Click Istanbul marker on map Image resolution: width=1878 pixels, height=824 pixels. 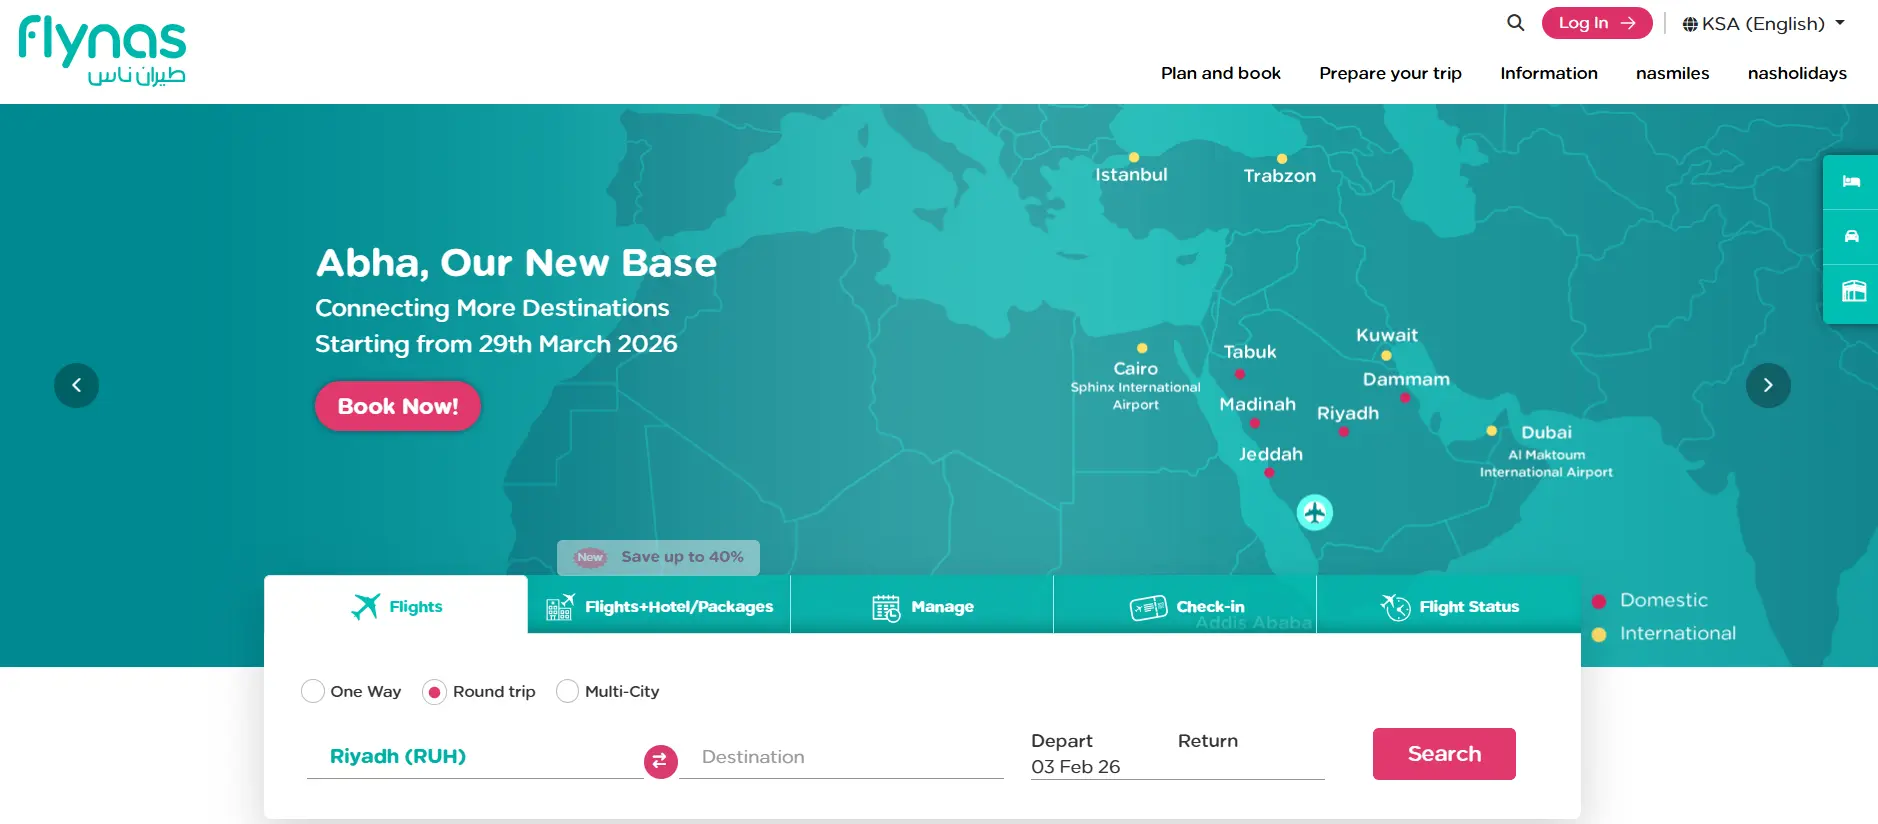point(1134,158)
